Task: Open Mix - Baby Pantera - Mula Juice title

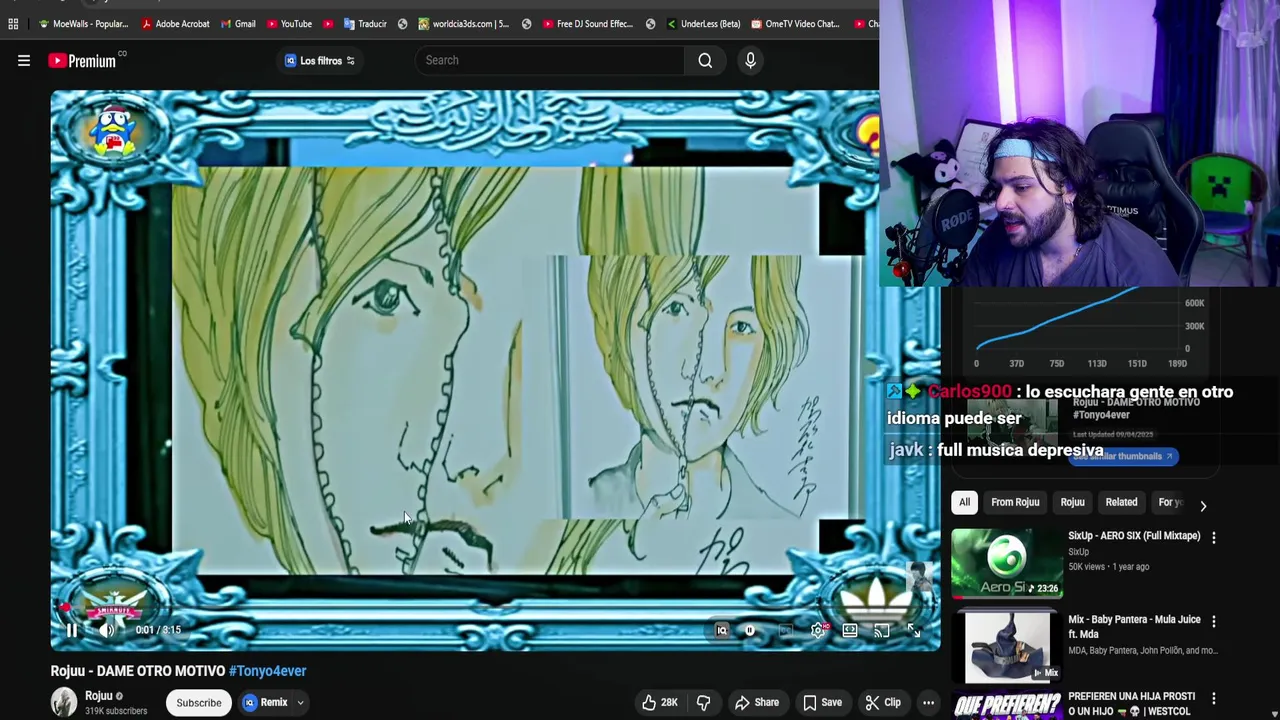Action: (1134, 627)
